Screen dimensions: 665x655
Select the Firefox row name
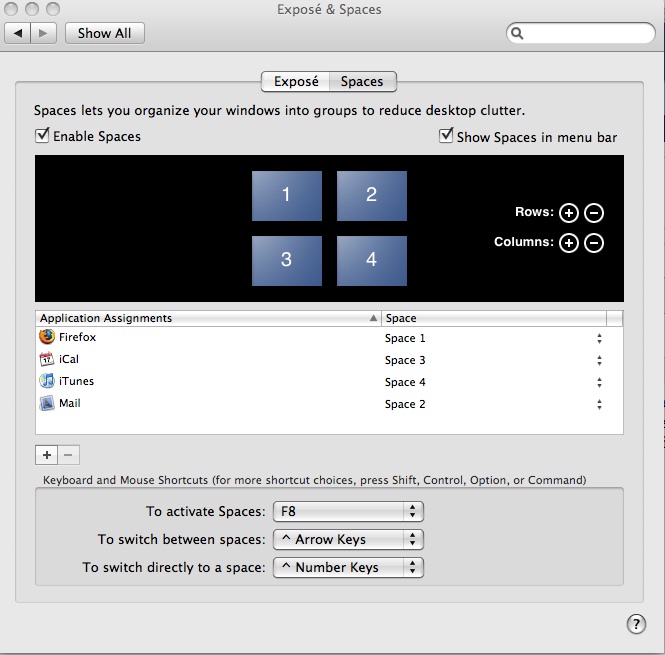[78, 337]
